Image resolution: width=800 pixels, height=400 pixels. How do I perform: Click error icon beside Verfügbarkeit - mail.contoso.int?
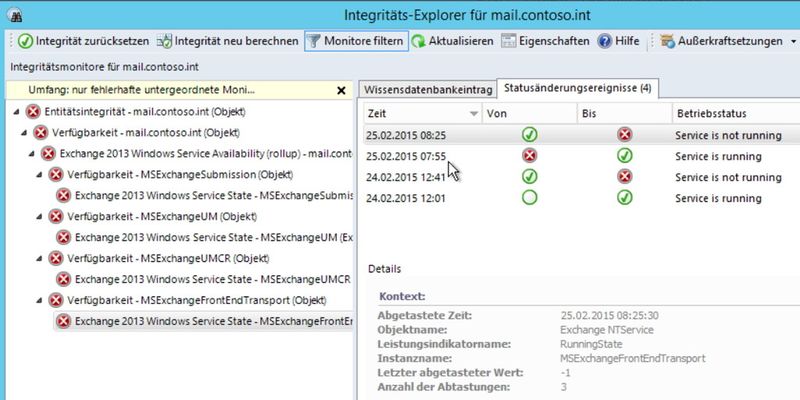click(41, 133)
